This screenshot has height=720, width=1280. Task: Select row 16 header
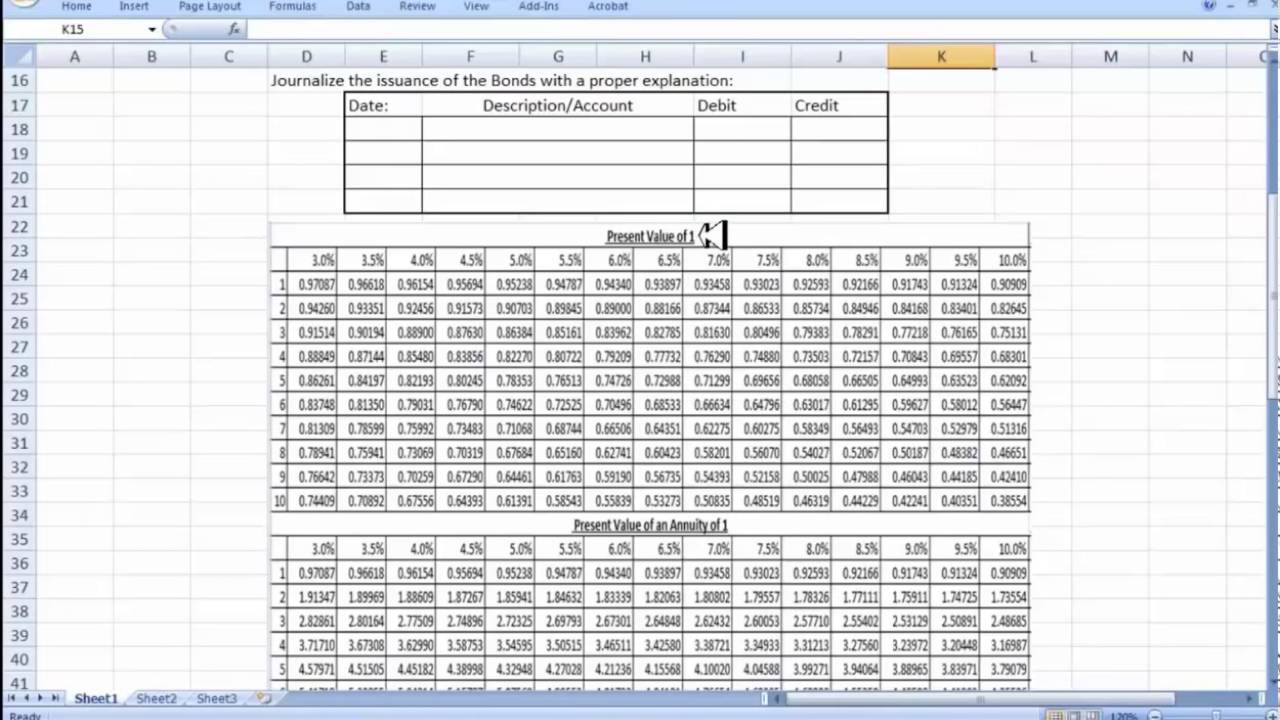[x=18, y=81]
